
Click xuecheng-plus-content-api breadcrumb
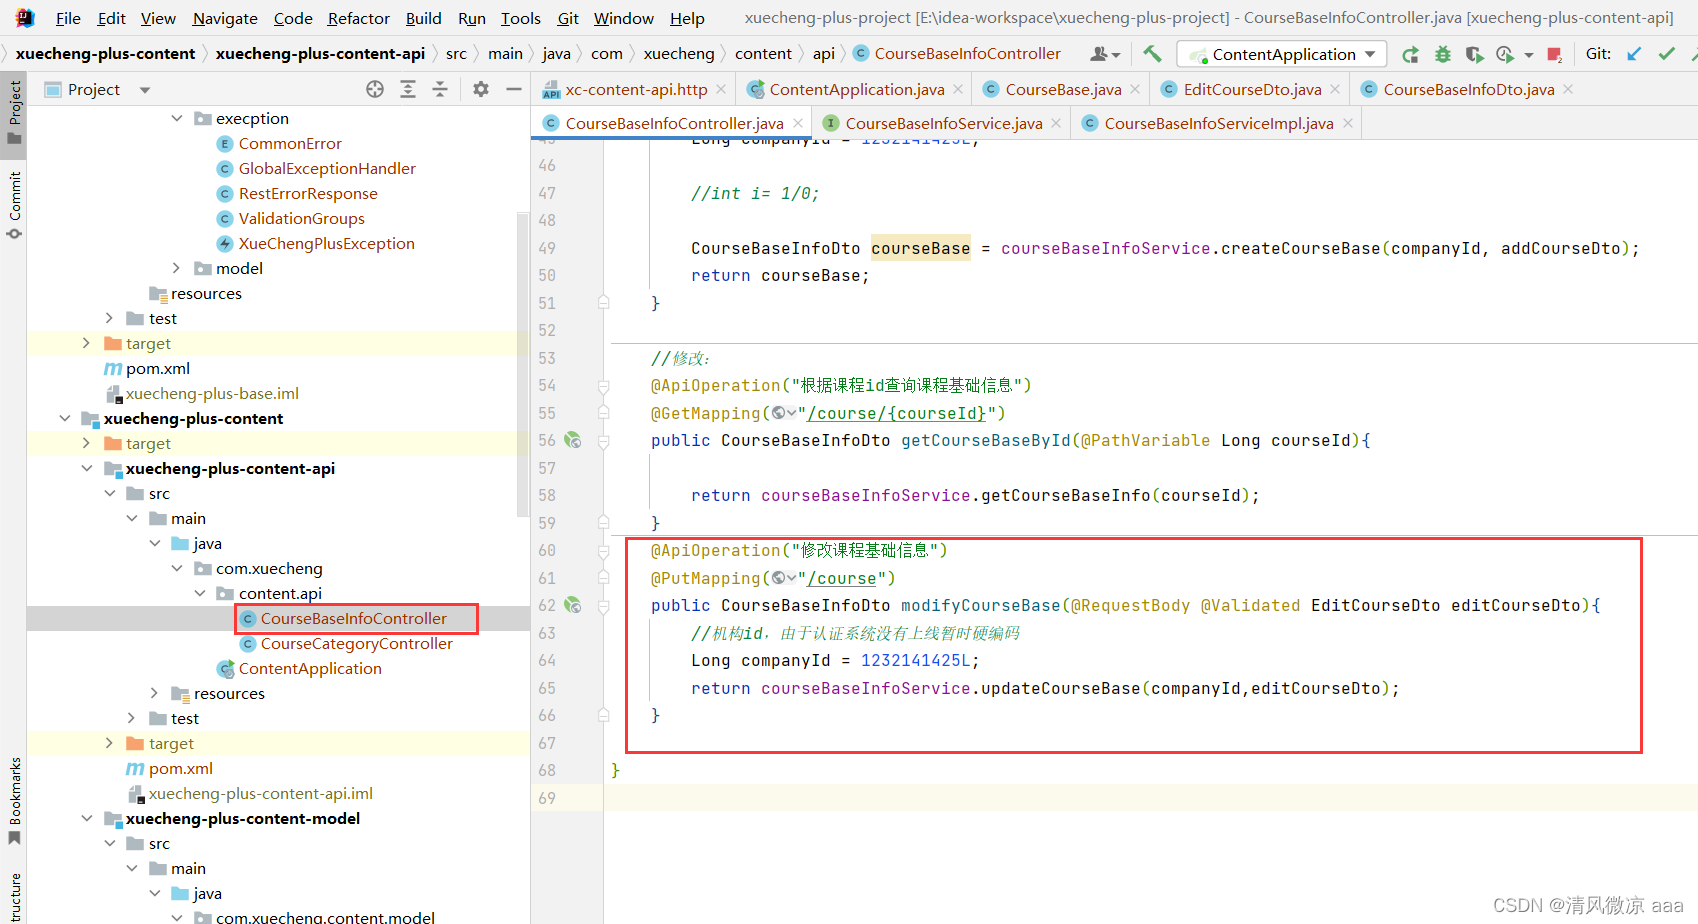click(320, 54)
